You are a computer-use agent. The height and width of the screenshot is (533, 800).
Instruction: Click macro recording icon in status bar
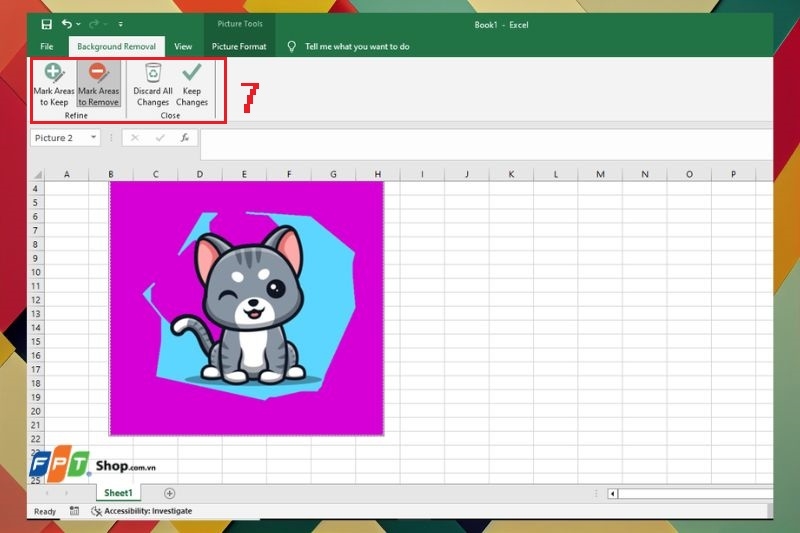(x=74, y=511)
